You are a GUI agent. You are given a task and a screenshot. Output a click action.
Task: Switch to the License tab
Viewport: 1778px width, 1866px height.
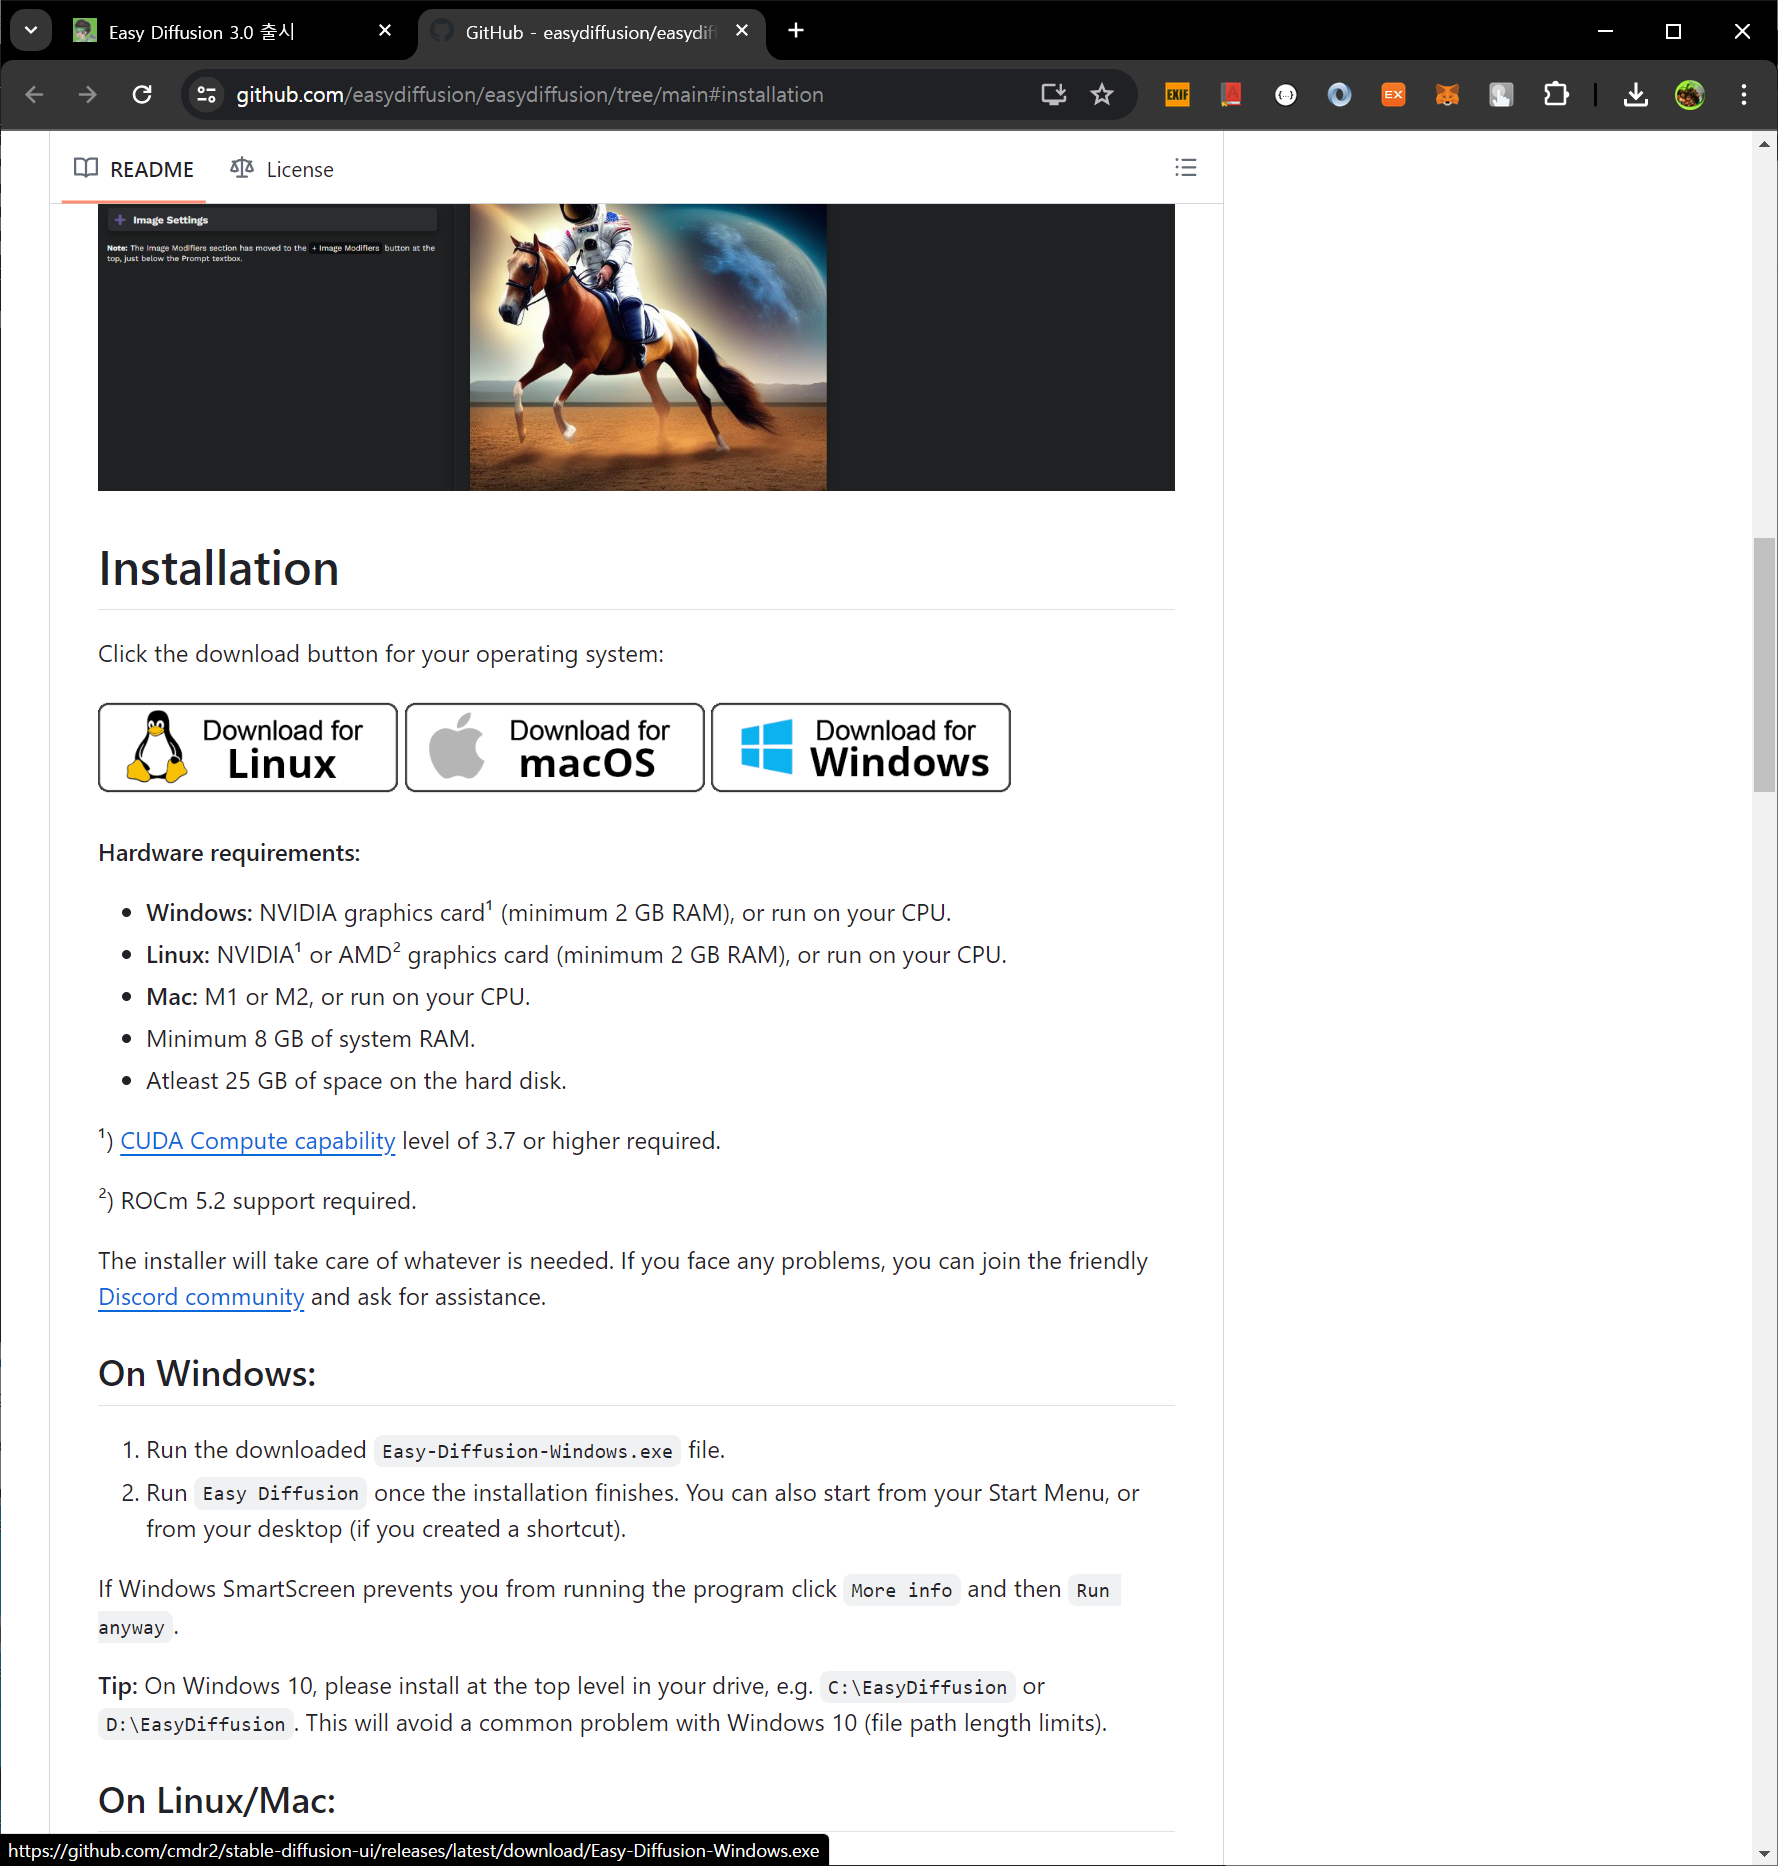click(282, 169)
